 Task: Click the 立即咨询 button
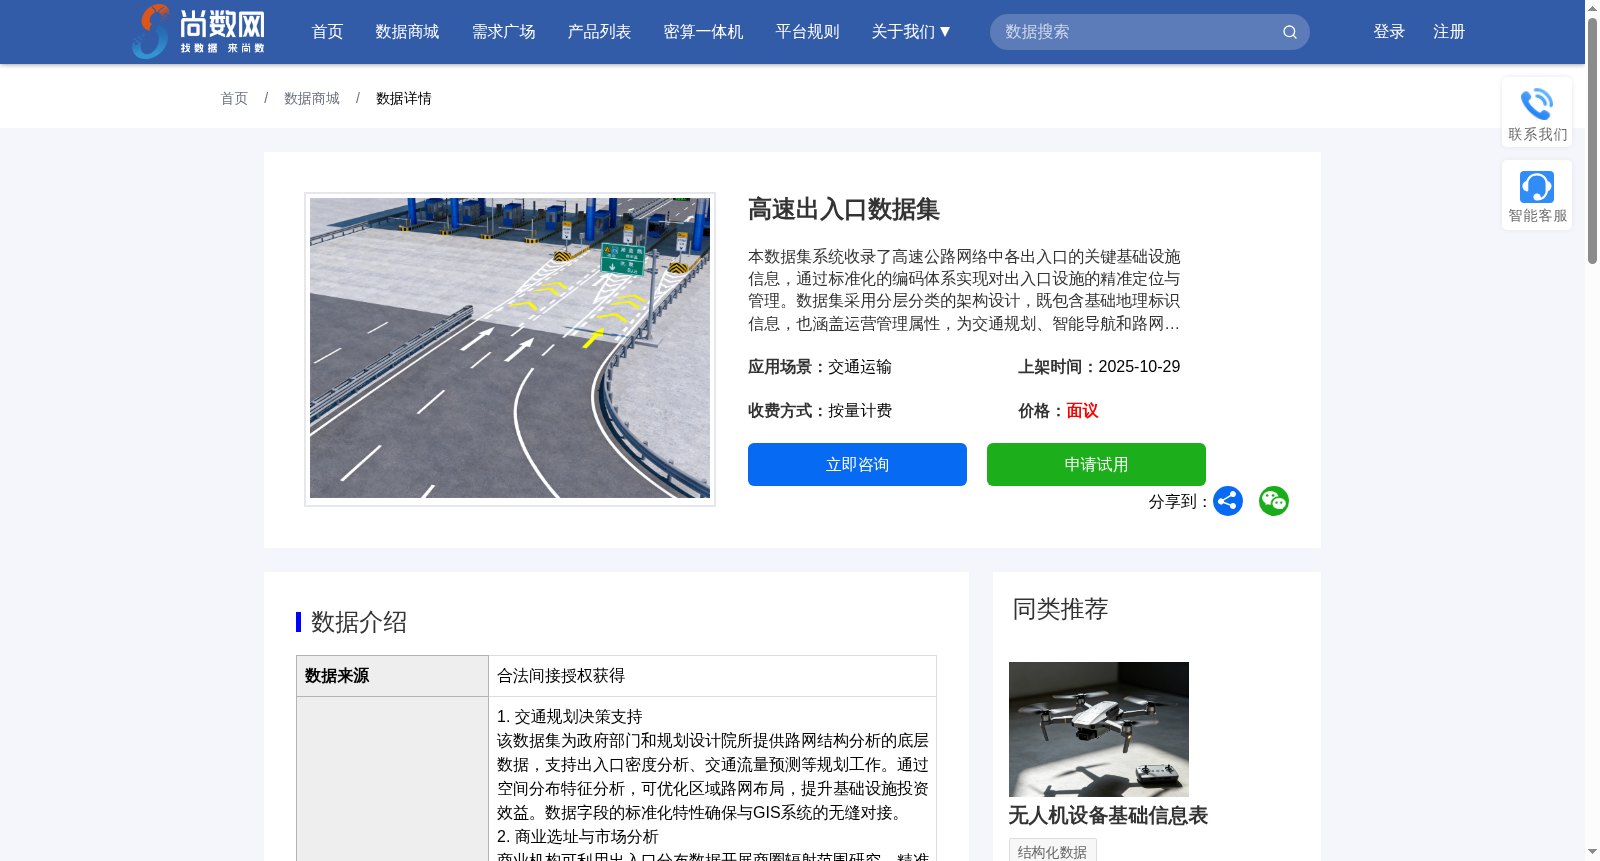(857, 464)
